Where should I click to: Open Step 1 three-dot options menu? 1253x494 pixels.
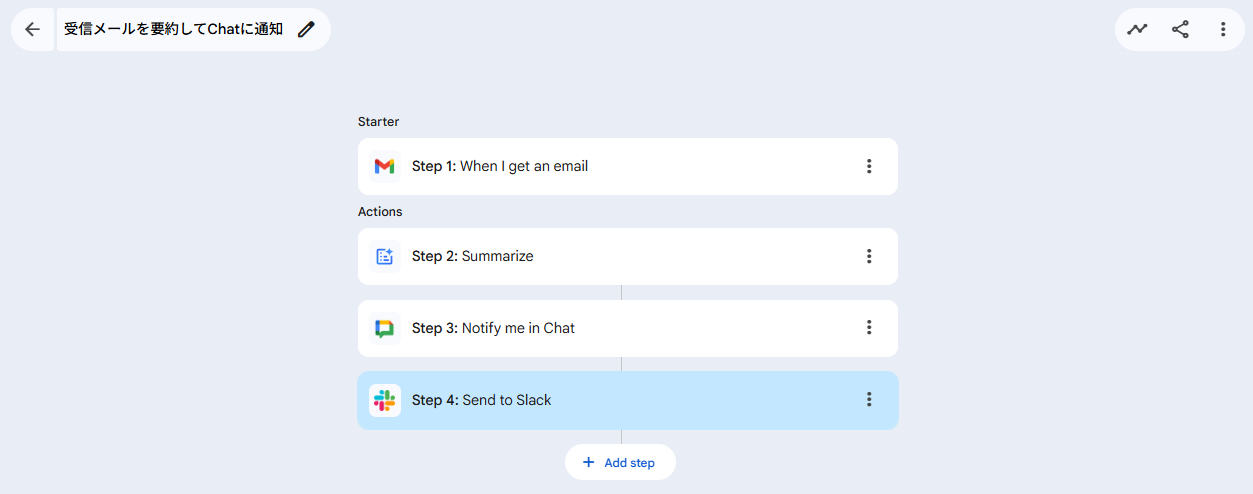(x=869, y=166)
